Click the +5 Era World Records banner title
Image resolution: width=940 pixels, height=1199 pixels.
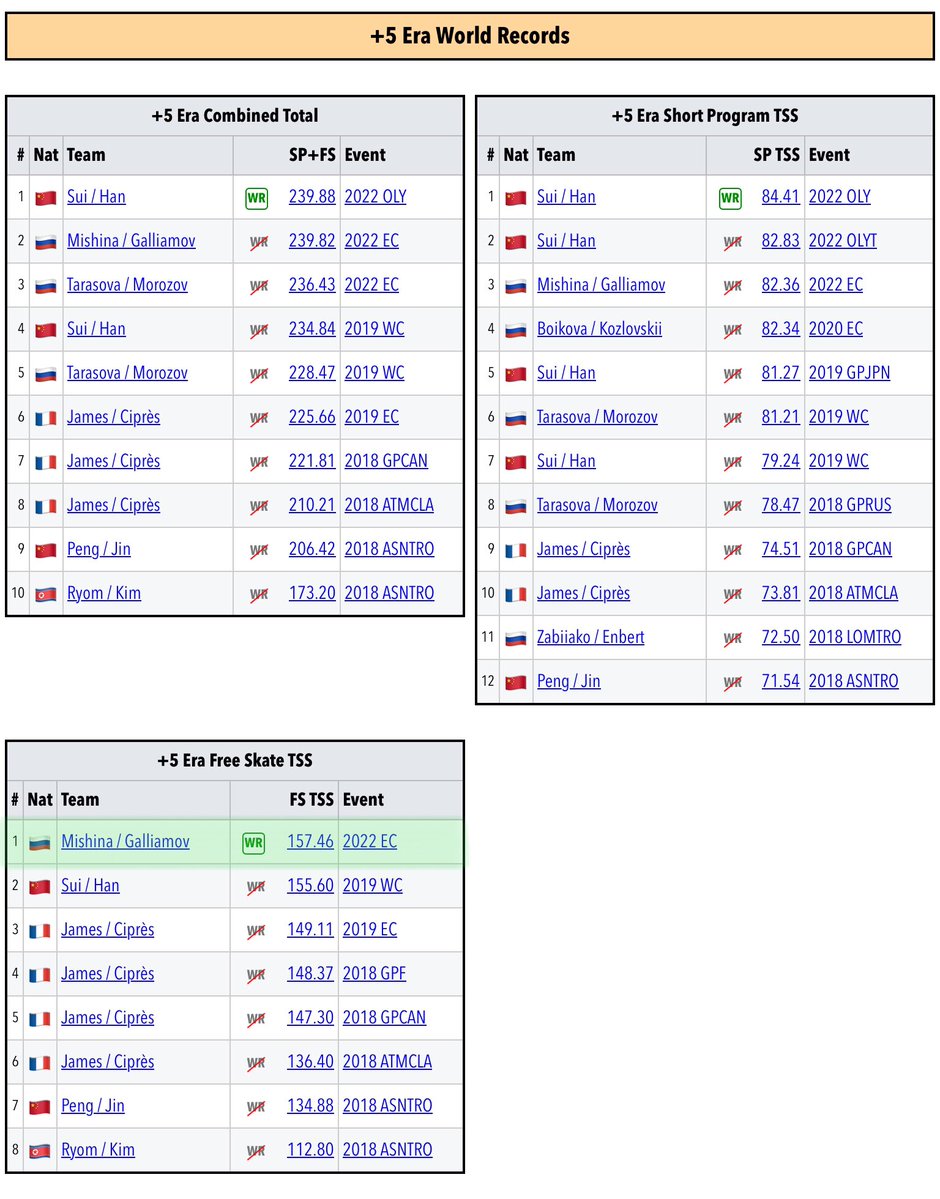470,36
